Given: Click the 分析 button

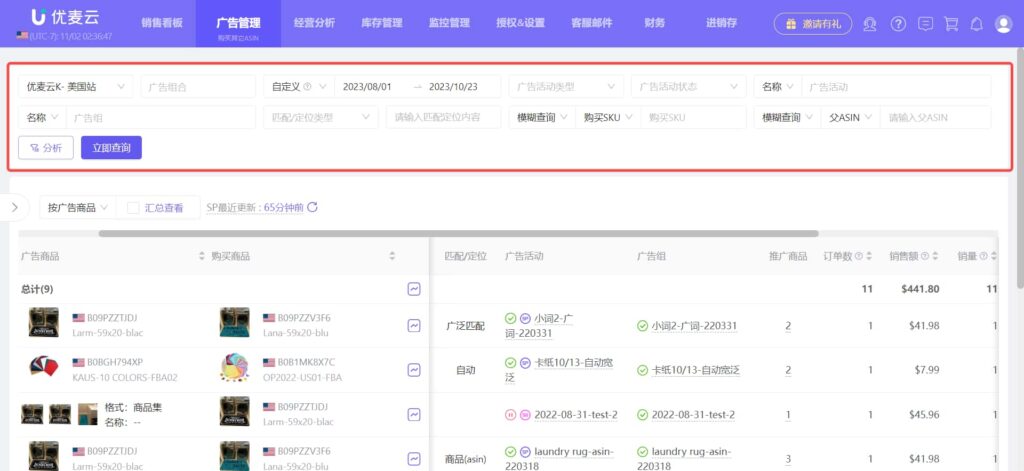Looking at the screenshot, I should coord(46,148).
